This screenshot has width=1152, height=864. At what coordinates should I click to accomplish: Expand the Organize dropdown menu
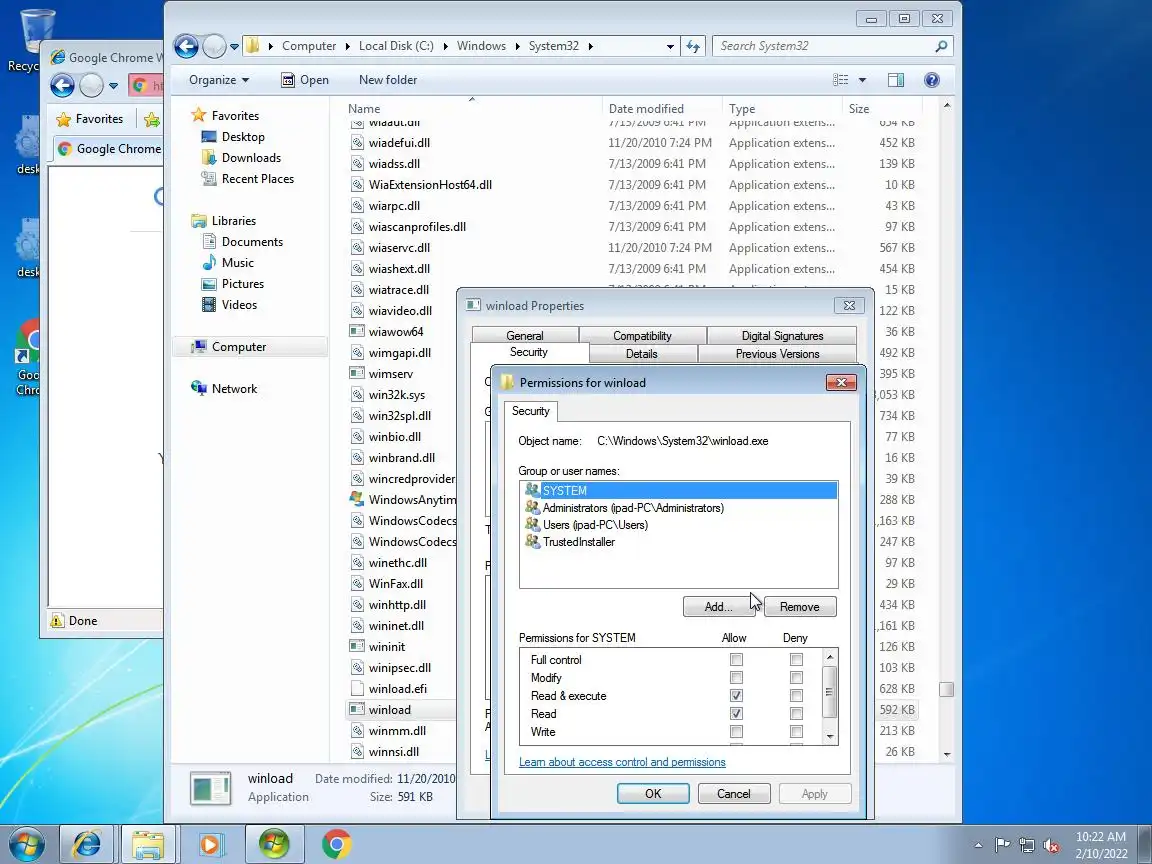pyautogui.click(x=219, y=80)
